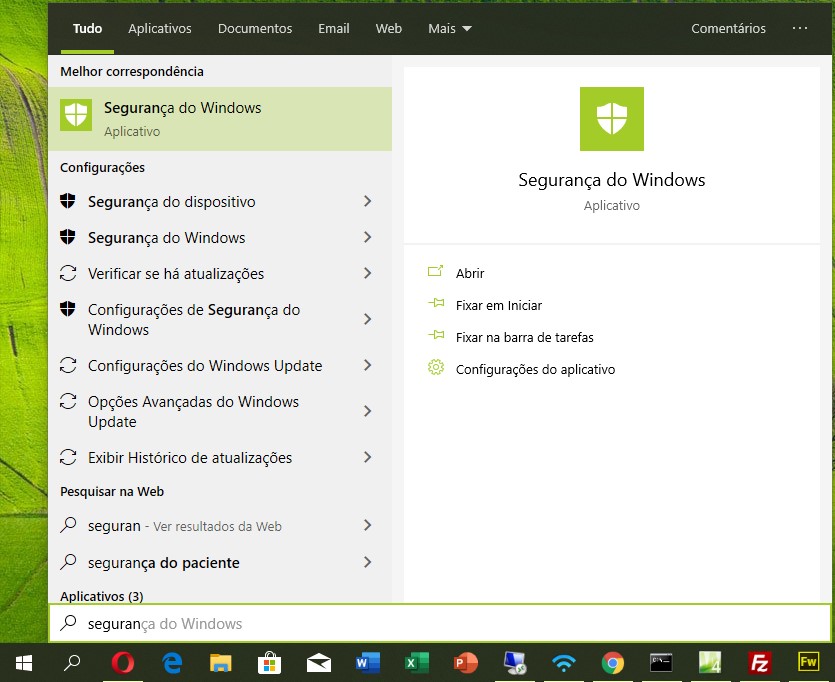Switch to the Web tab
Viewport: 835px width, 682px height.
point(389,28)
